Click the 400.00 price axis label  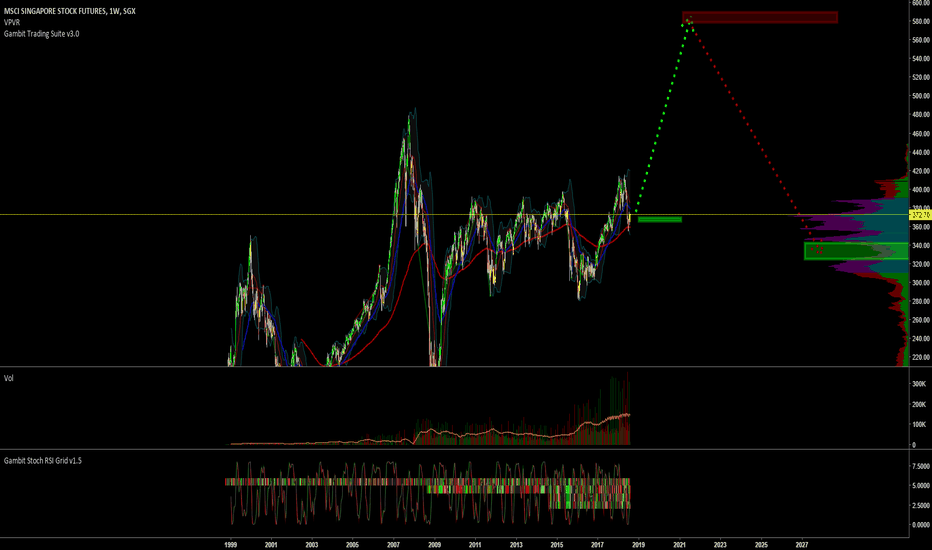point(921,190)
